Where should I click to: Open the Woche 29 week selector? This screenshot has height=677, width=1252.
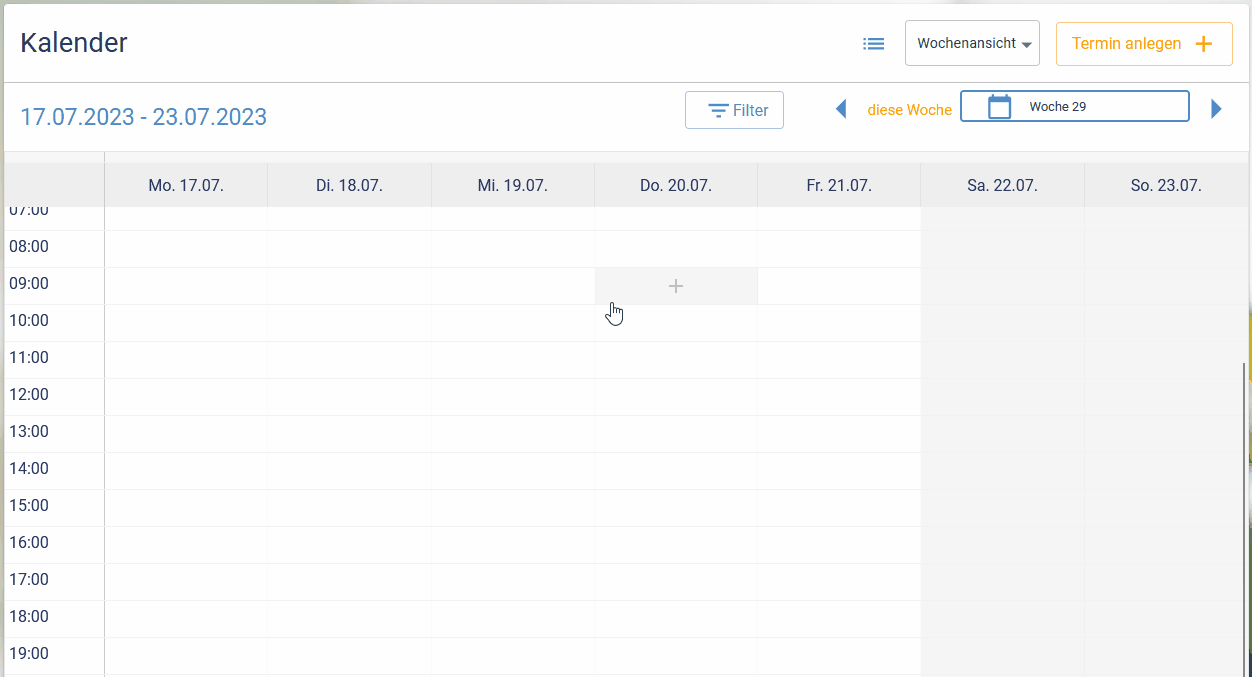click(1075, 107)
